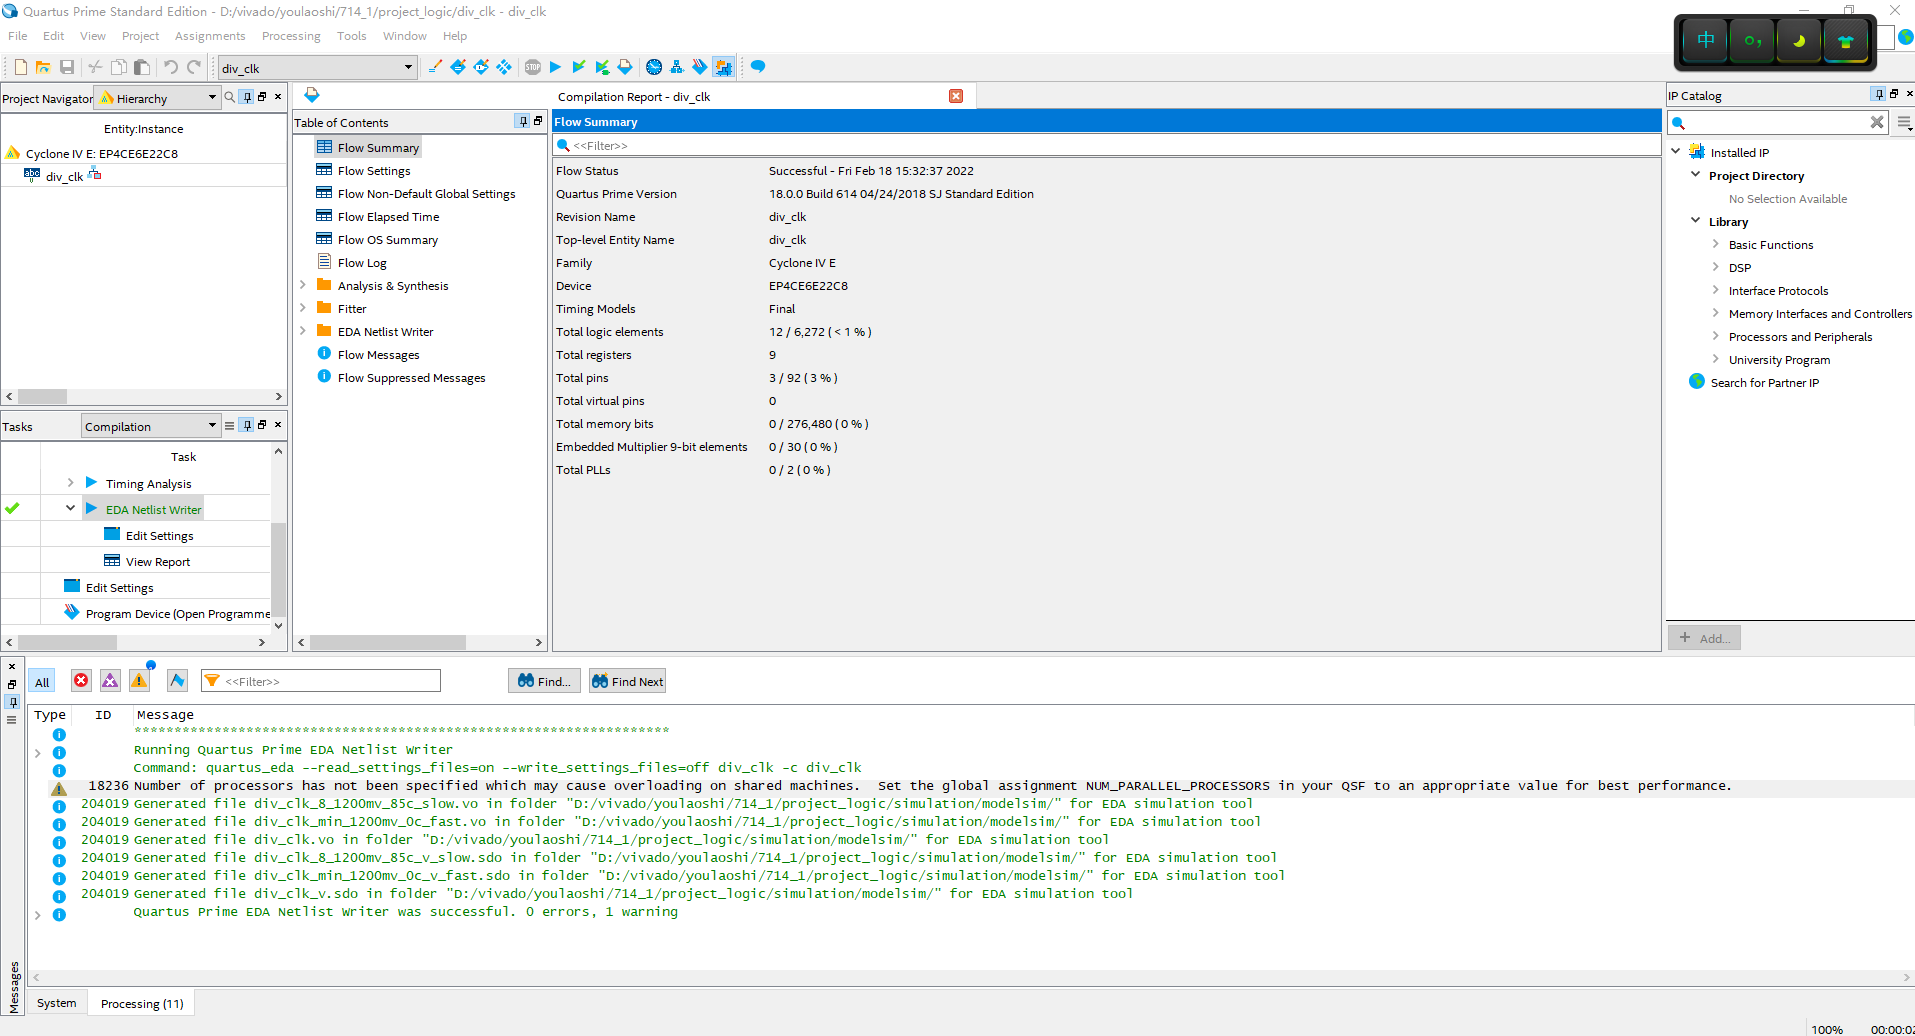This screenshot has width=1915, height=1036.
Task: Expand the EDA Netlist Writer report folder
Action: tap(303, 331)
